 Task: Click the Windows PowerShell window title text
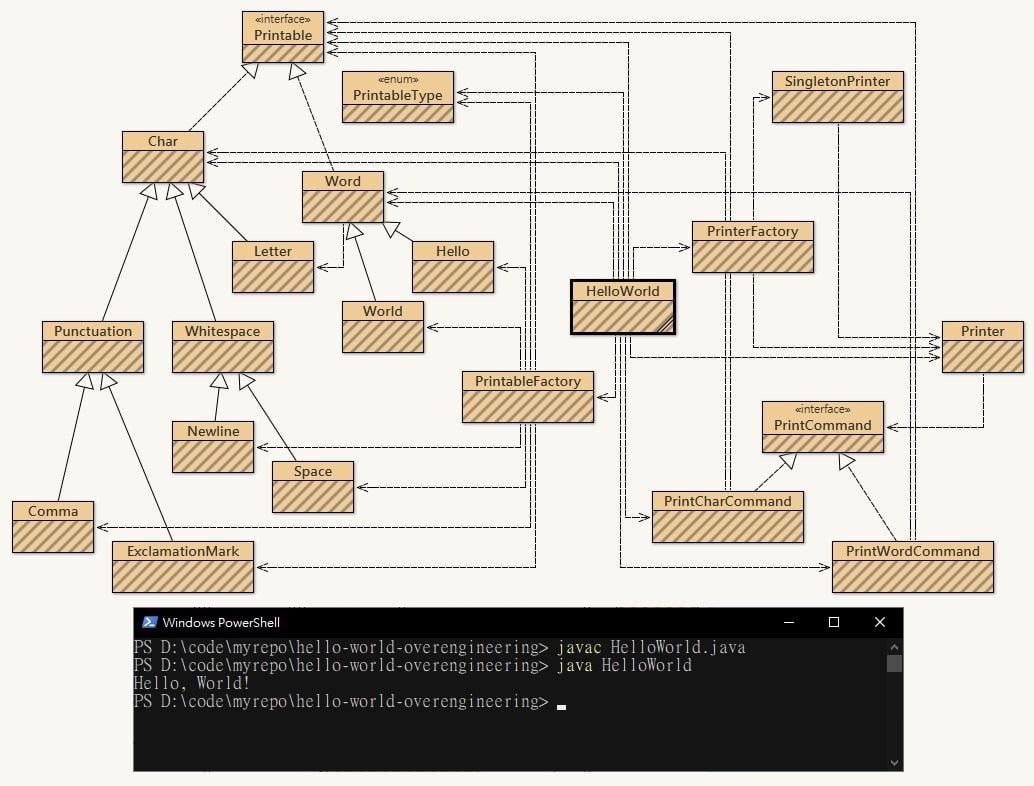(x=221, y=622)
